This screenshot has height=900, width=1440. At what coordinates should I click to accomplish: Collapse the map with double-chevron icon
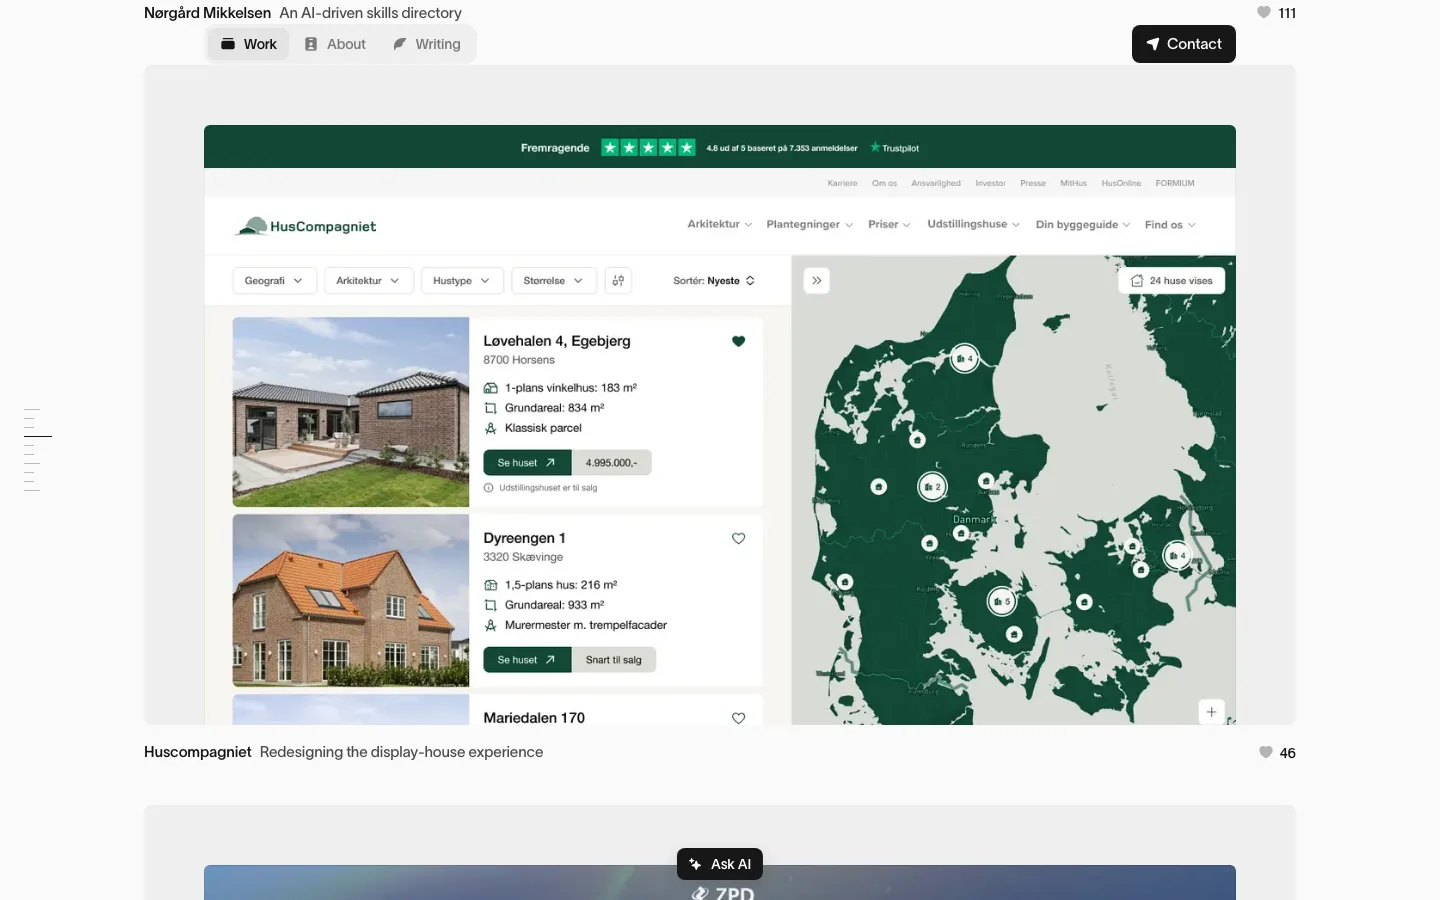click(817, 281)
